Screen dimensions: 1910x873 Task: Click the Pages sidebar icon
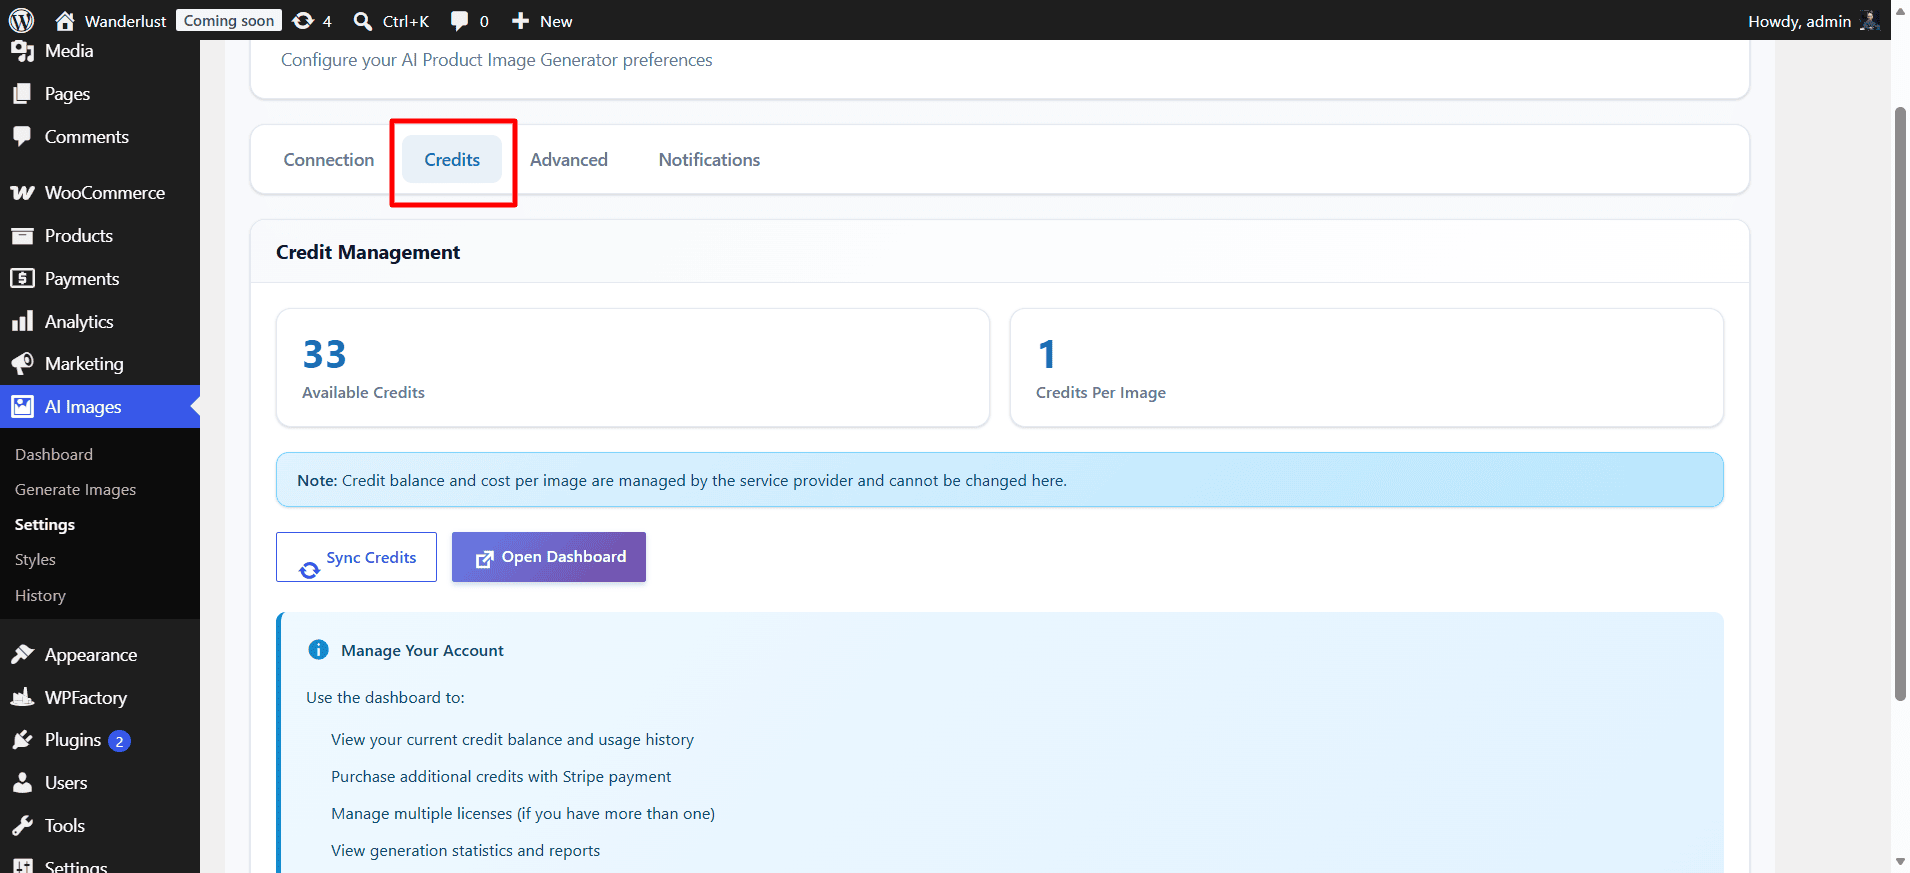point(22,94)
